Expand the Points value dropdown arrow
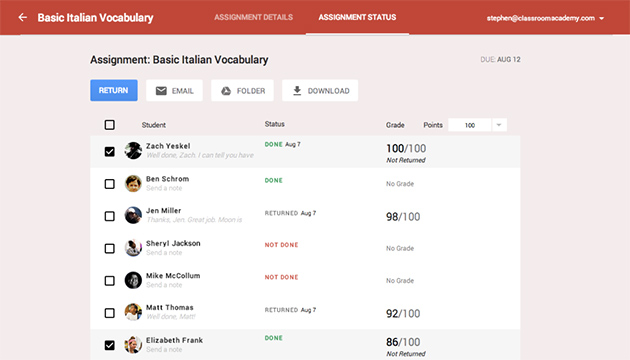The height and width of the screenshot is (360, 630). pos(499,125)
